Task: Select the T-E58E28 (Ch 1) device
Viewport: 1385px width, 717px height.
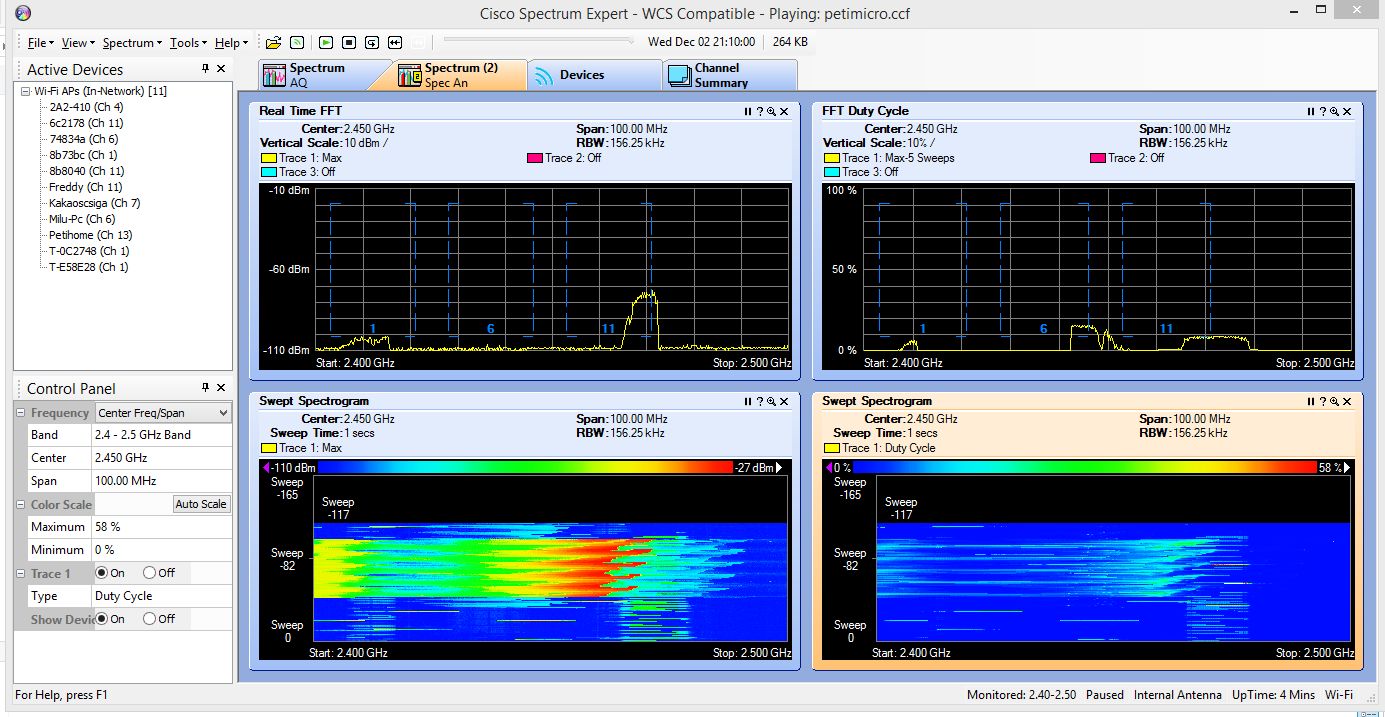Action: tap(89, 267)
